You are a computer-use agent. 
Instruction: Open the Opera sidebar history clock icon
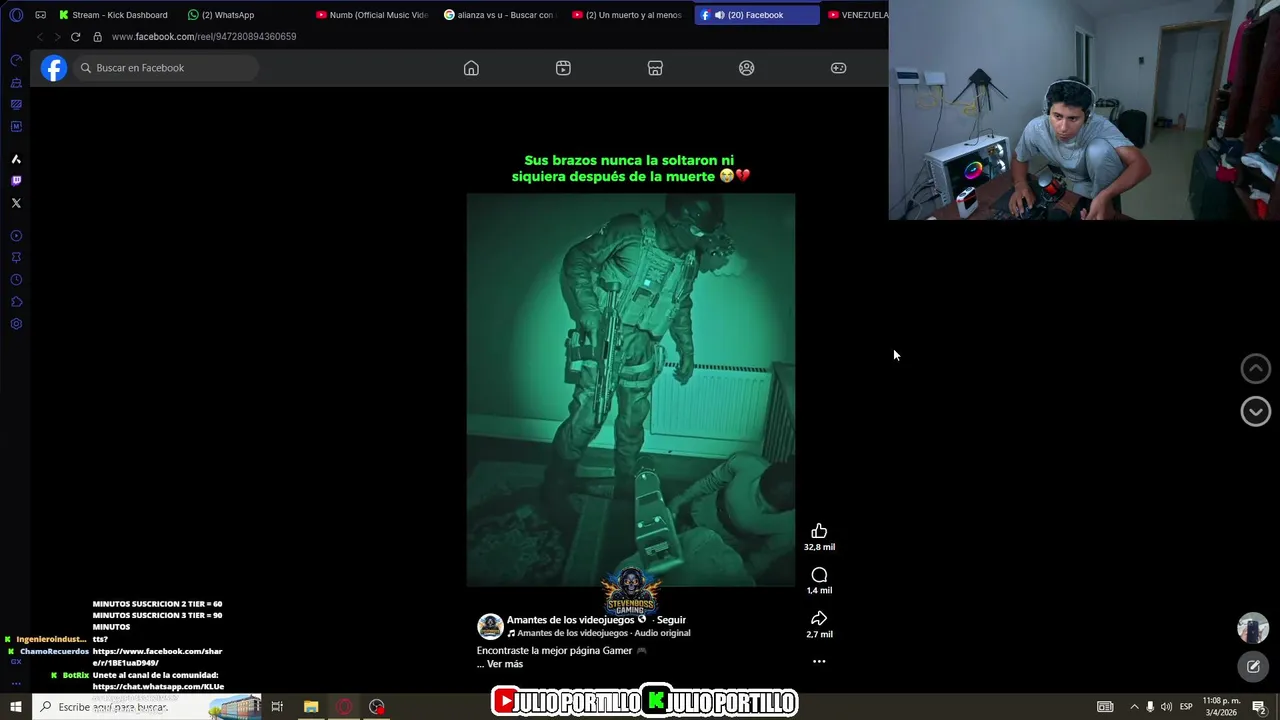pyautogui.click(x=16, y=280)
